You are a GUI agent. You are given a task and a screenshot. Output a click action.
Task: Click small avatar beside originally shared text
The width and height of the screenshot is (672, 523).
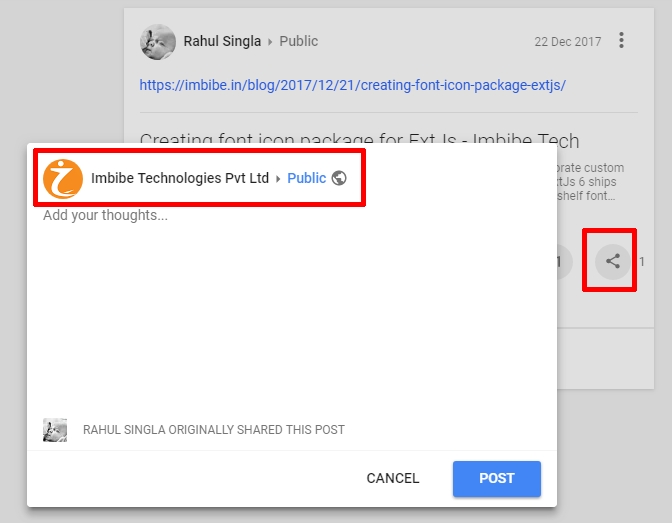point(55,430)
